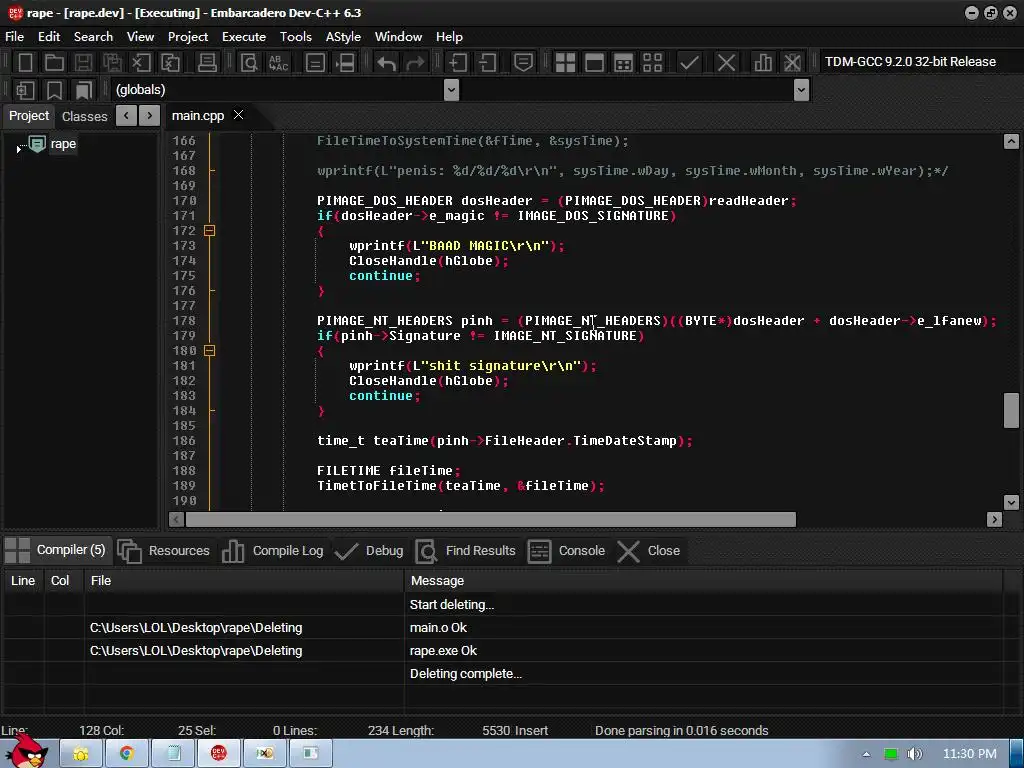This screenshot has height=768, width=1024.
Task: Undo the last edit with arrow icon
Action: click(x=387, y=62)
